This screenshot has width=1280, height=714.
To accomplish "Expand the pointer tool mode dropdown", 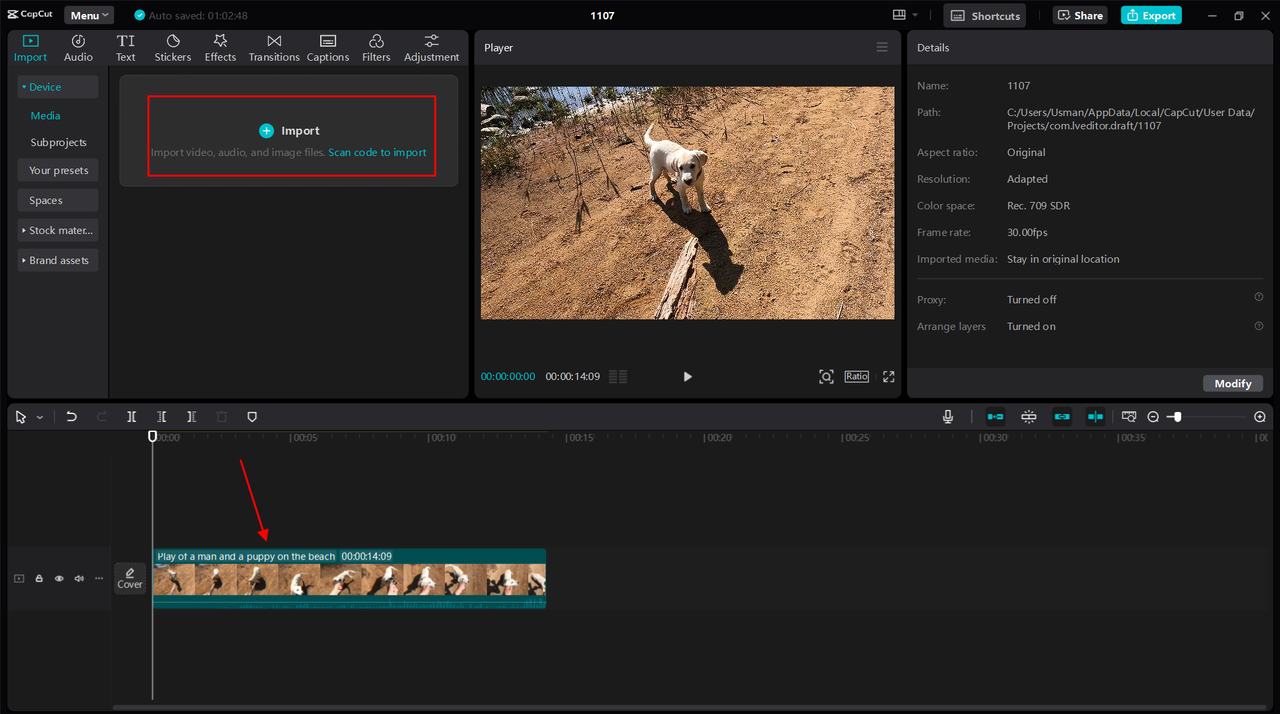I will [x=40, y=417].
